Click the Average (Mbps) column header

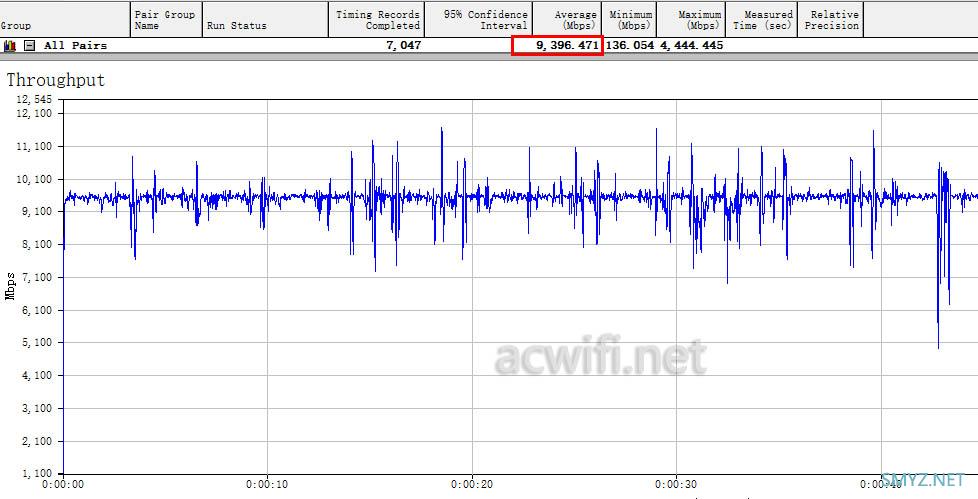[x=567, y=19]
